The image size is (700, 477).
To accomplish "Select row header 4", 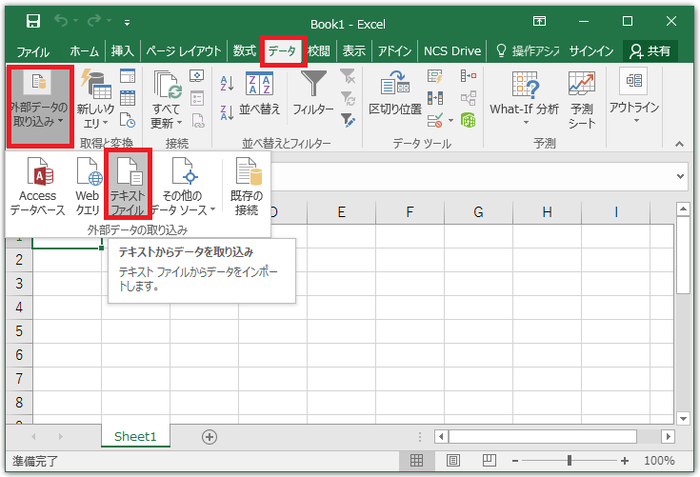I will point(19,307).
